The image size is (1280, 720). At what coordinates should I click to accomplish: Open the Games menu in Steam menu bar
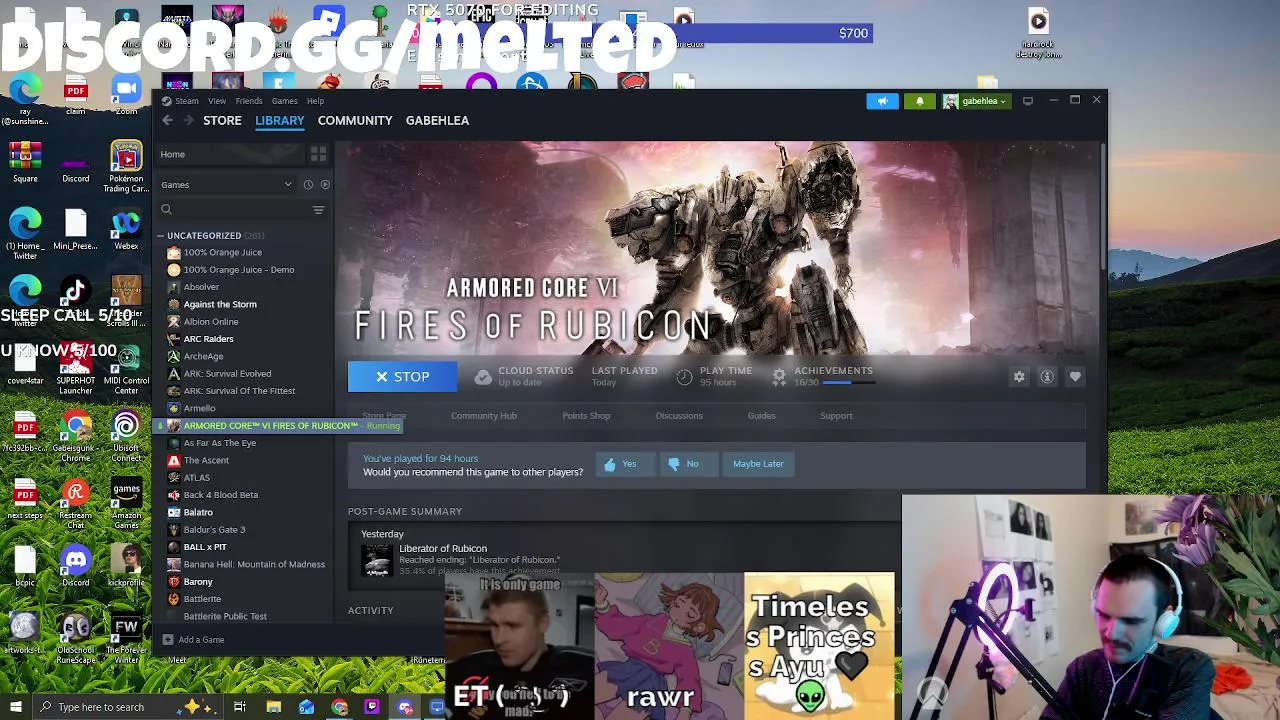(284, 101)
